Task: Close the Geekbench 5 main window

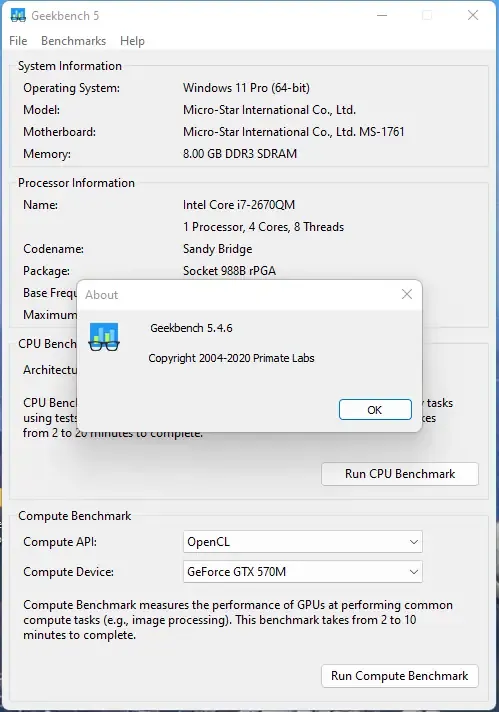Action: point(473,15)
